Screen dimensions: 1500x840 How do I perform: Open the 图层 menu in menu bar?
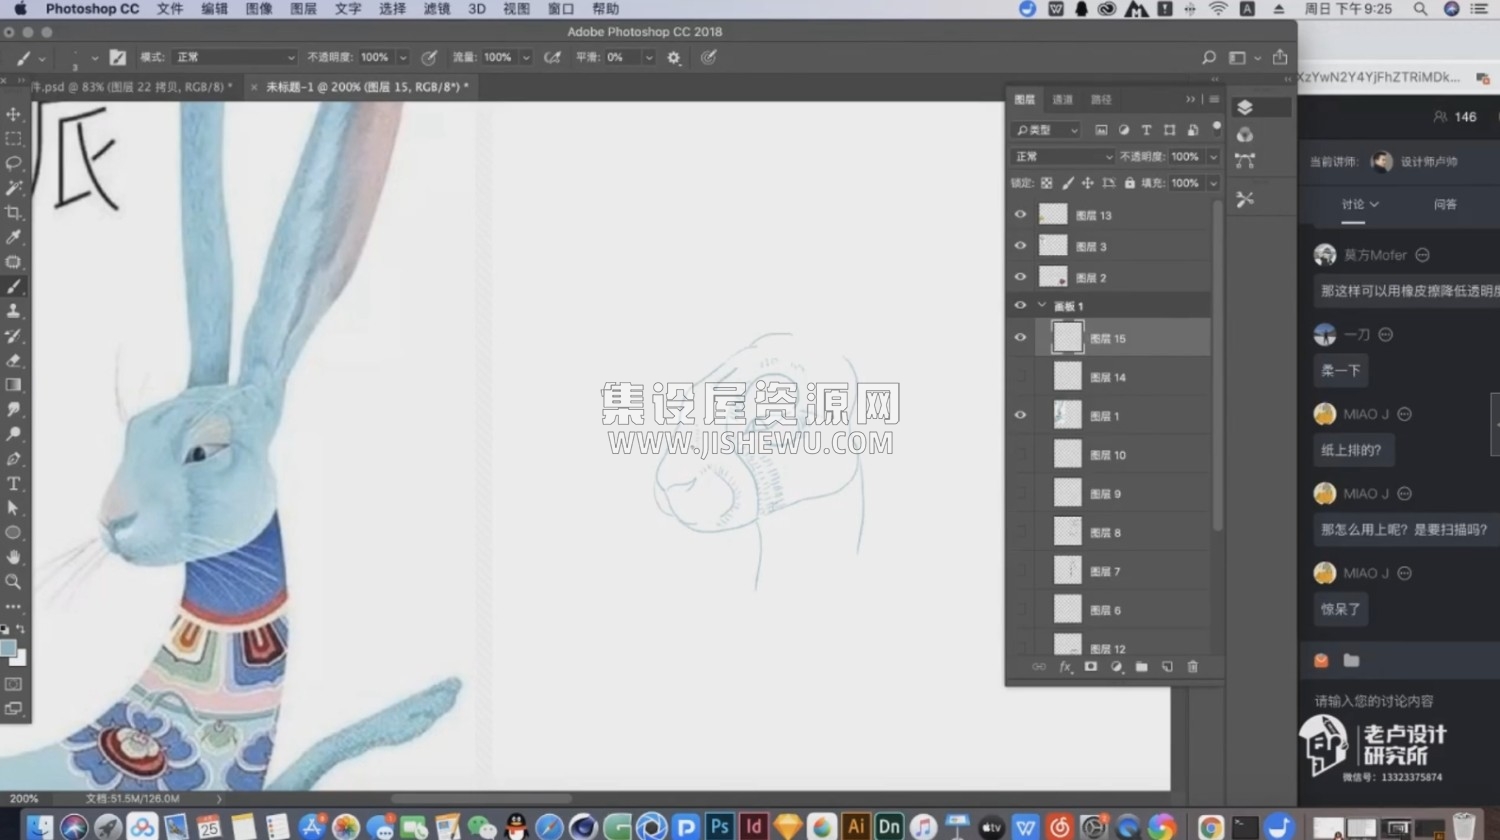302,9
